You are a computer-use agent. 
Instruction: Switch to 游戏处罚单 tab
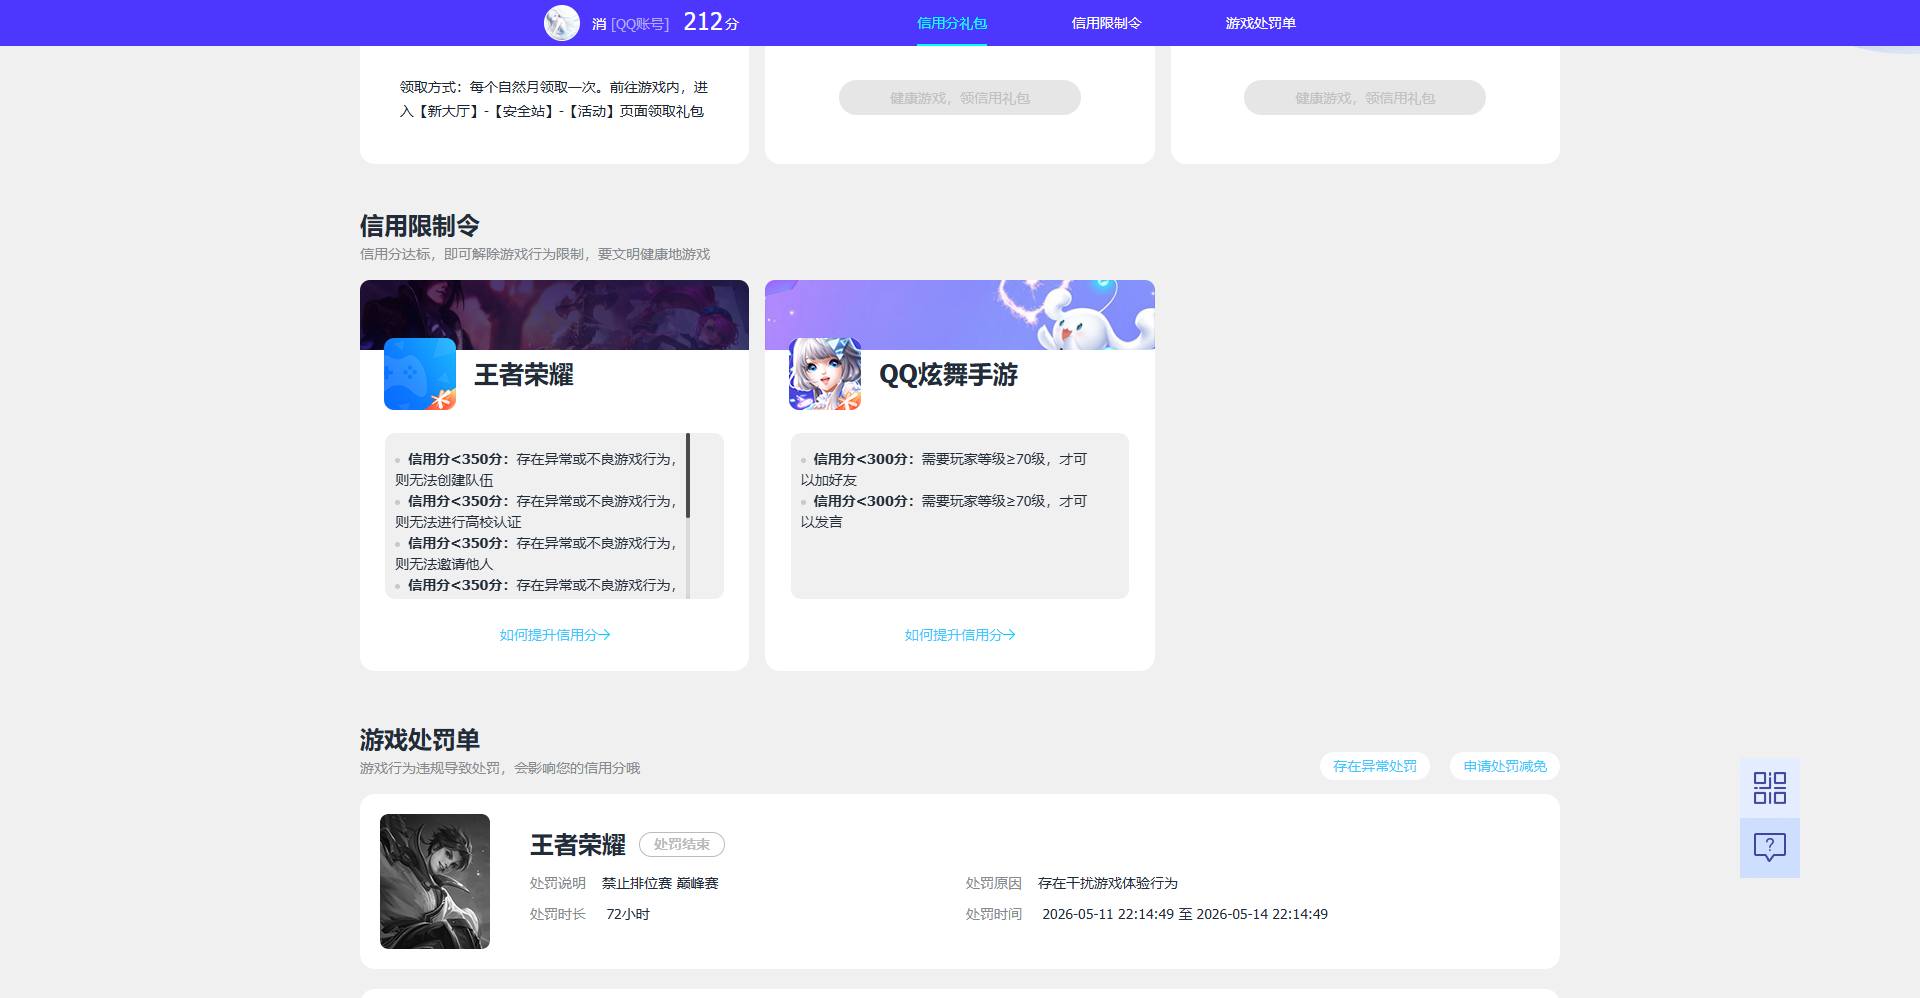point(1260,23)
